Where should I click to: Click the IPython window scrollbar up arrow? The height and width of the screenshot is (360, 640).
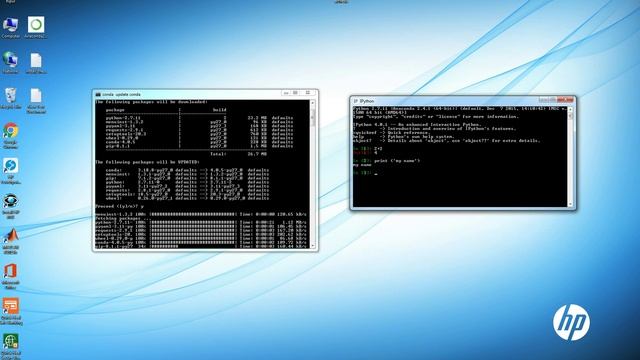pos(570,109)
